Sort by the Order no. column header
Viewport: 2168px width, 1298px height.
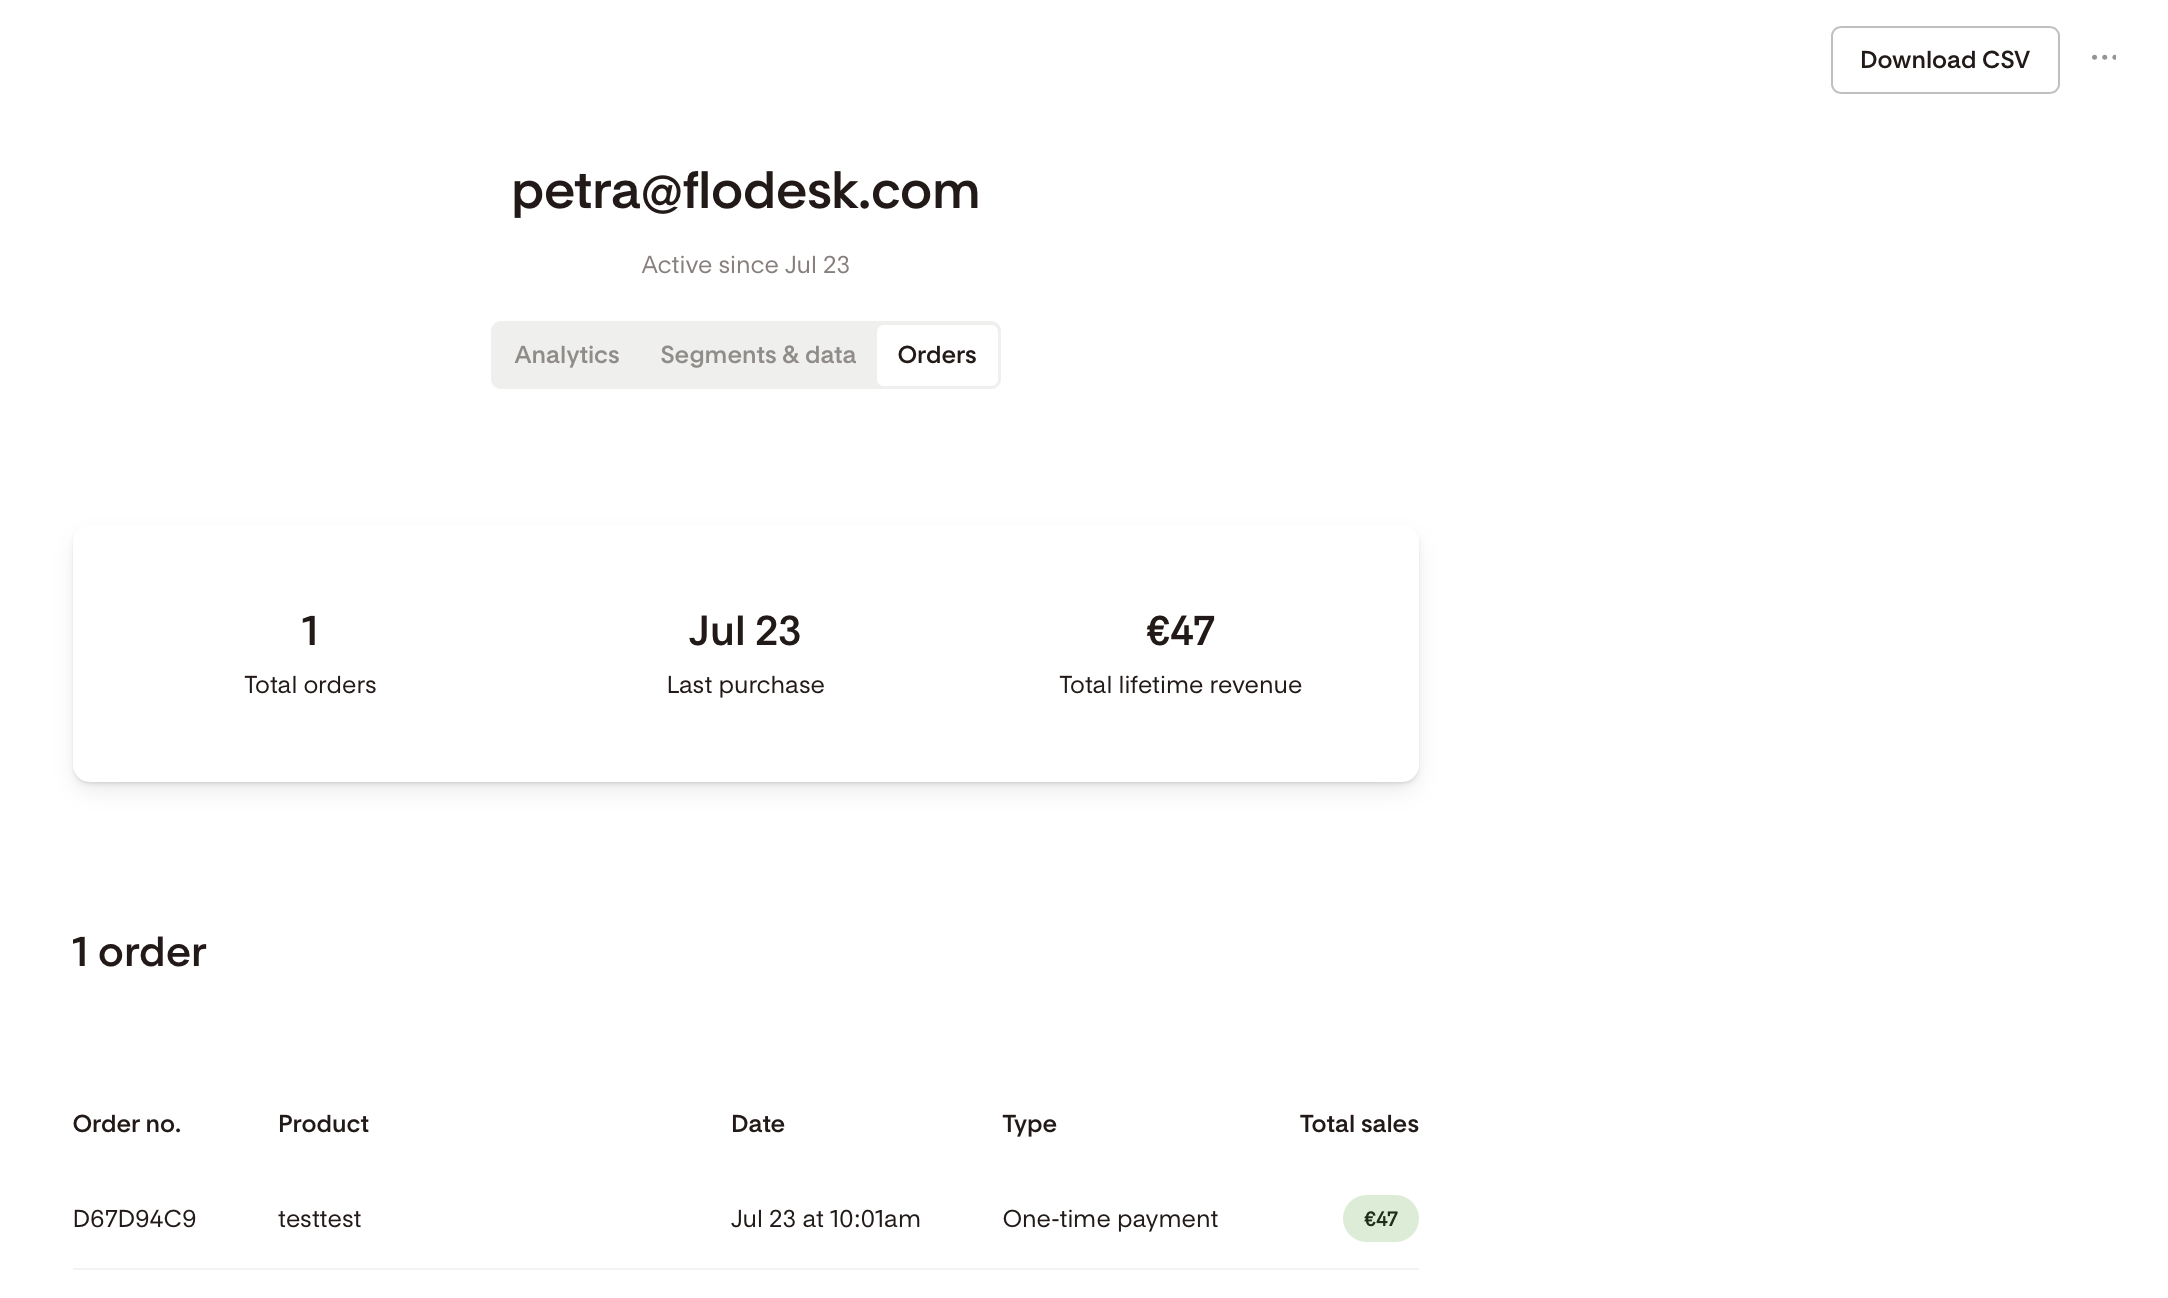pos(126,1124)
